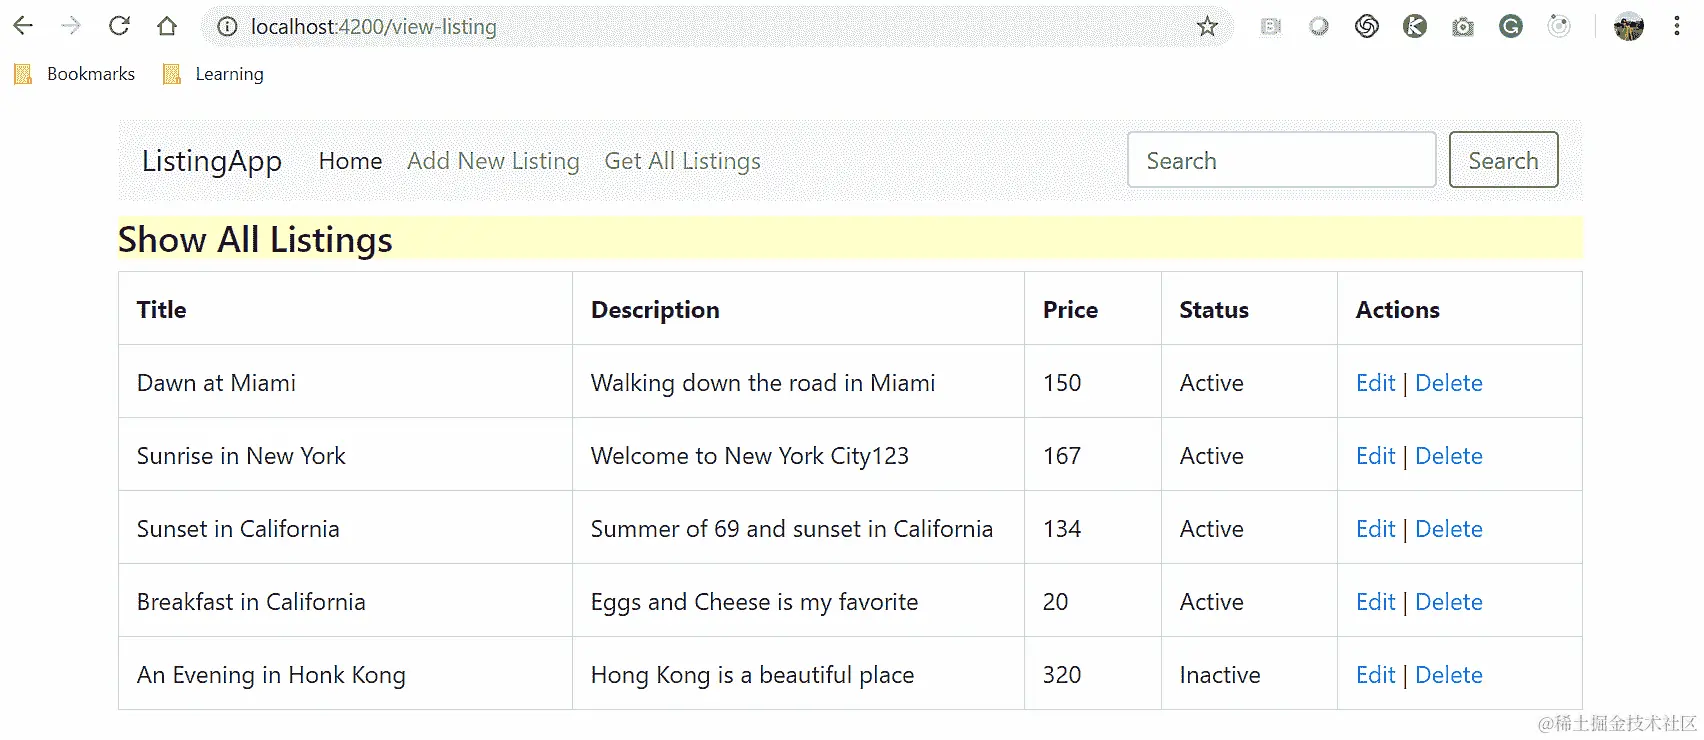
Task: Open the user profile avatar
Action: click(1629, 27)
